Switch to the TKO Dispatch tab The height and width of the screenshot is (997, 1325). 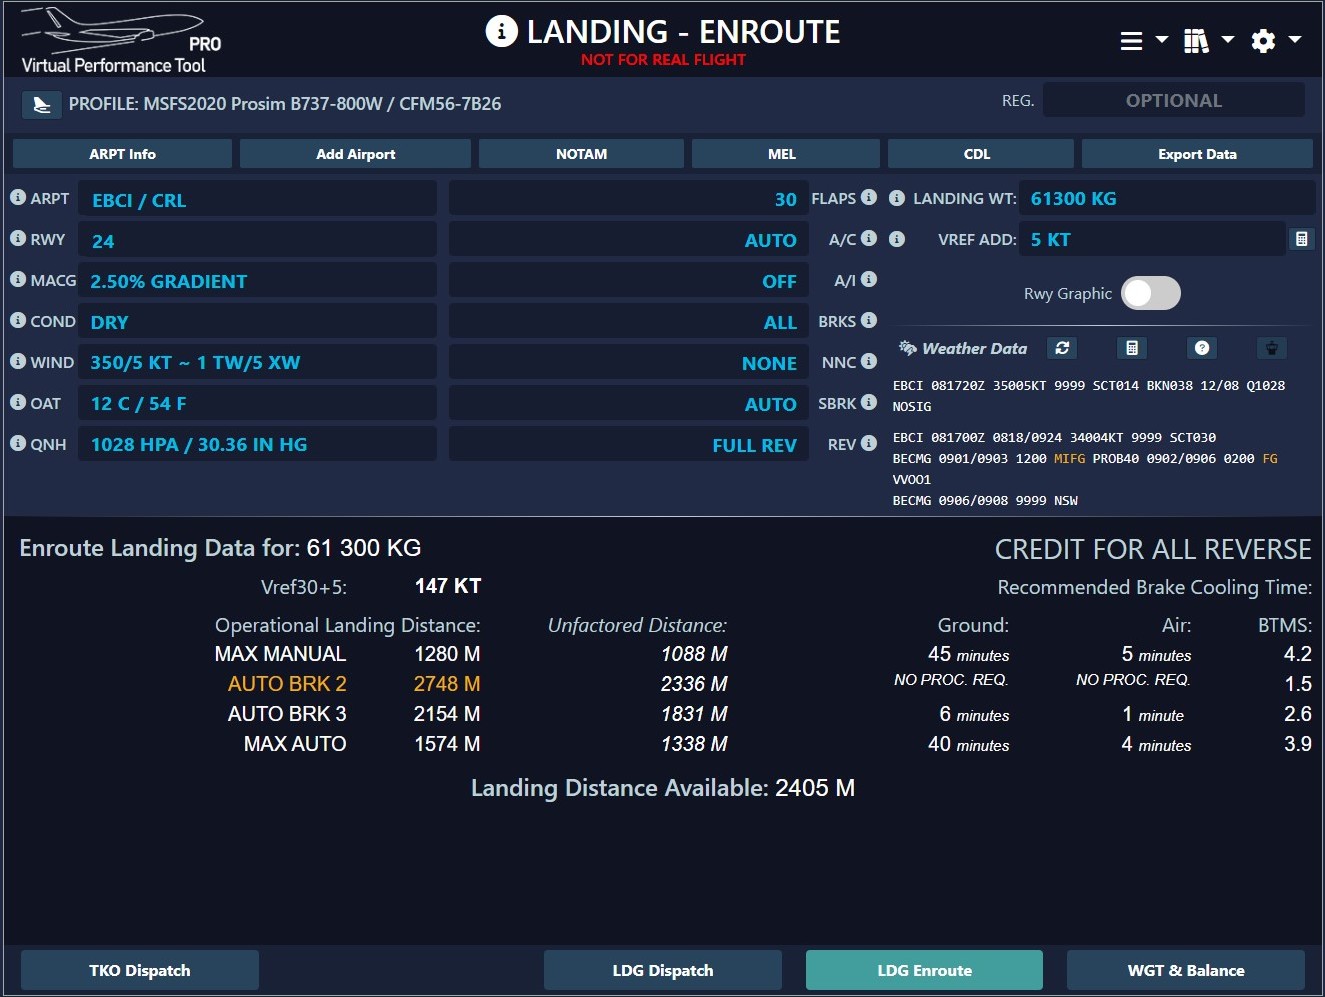click(x=140, y=970)
